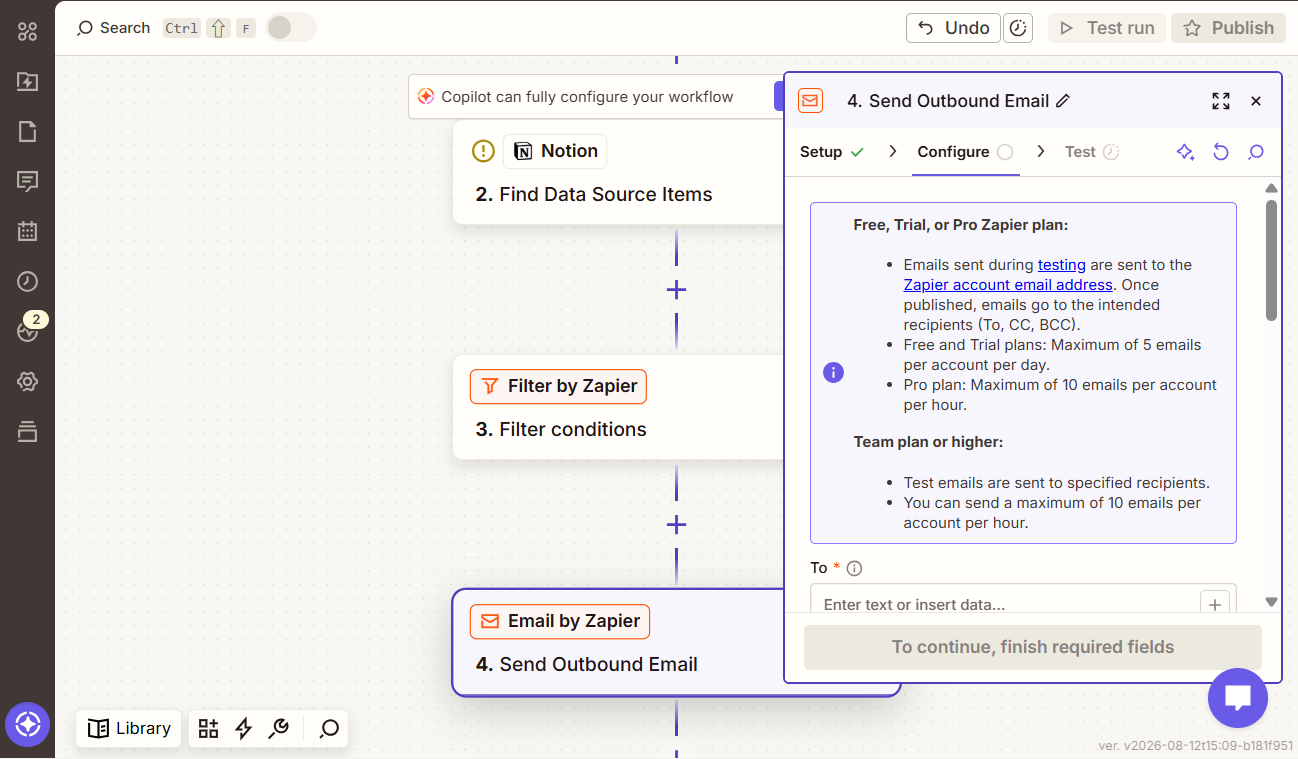Open the testing link in notice
Screen dimensions: 1298x759
click(x=1062, y=265)
